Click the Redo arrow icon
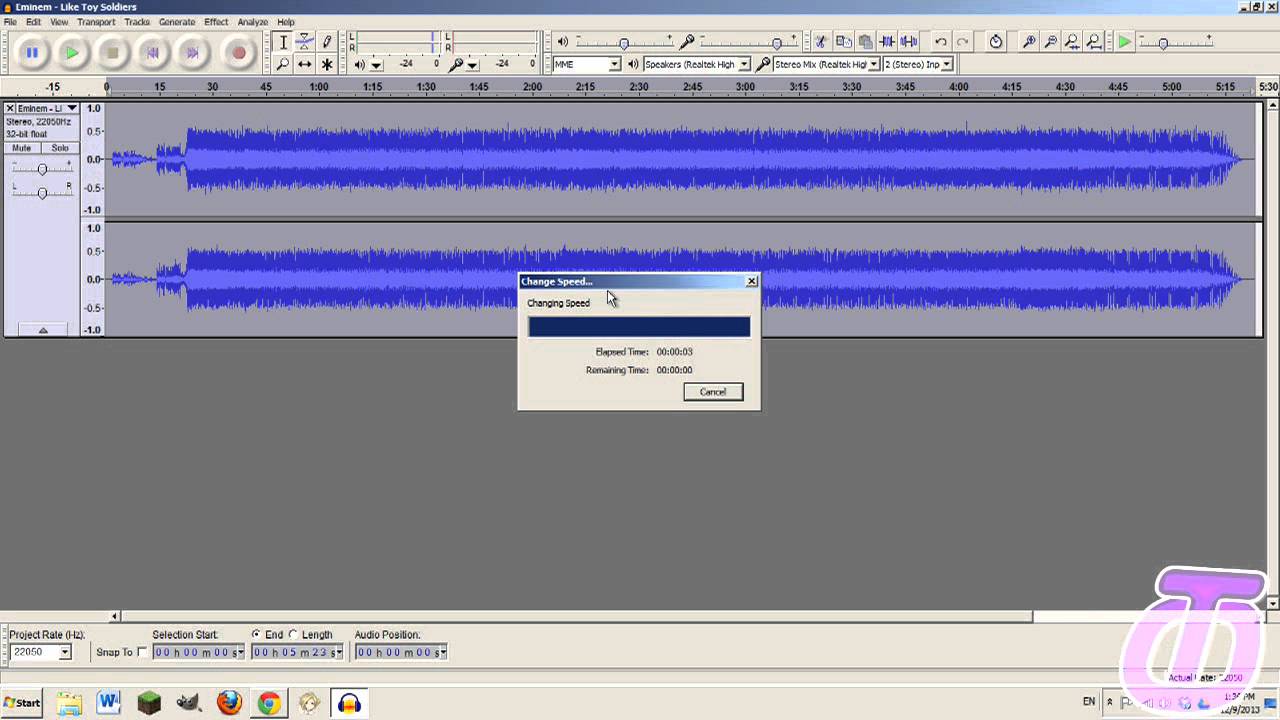This screenshot has height=720, width=1280. click(963, 42)
